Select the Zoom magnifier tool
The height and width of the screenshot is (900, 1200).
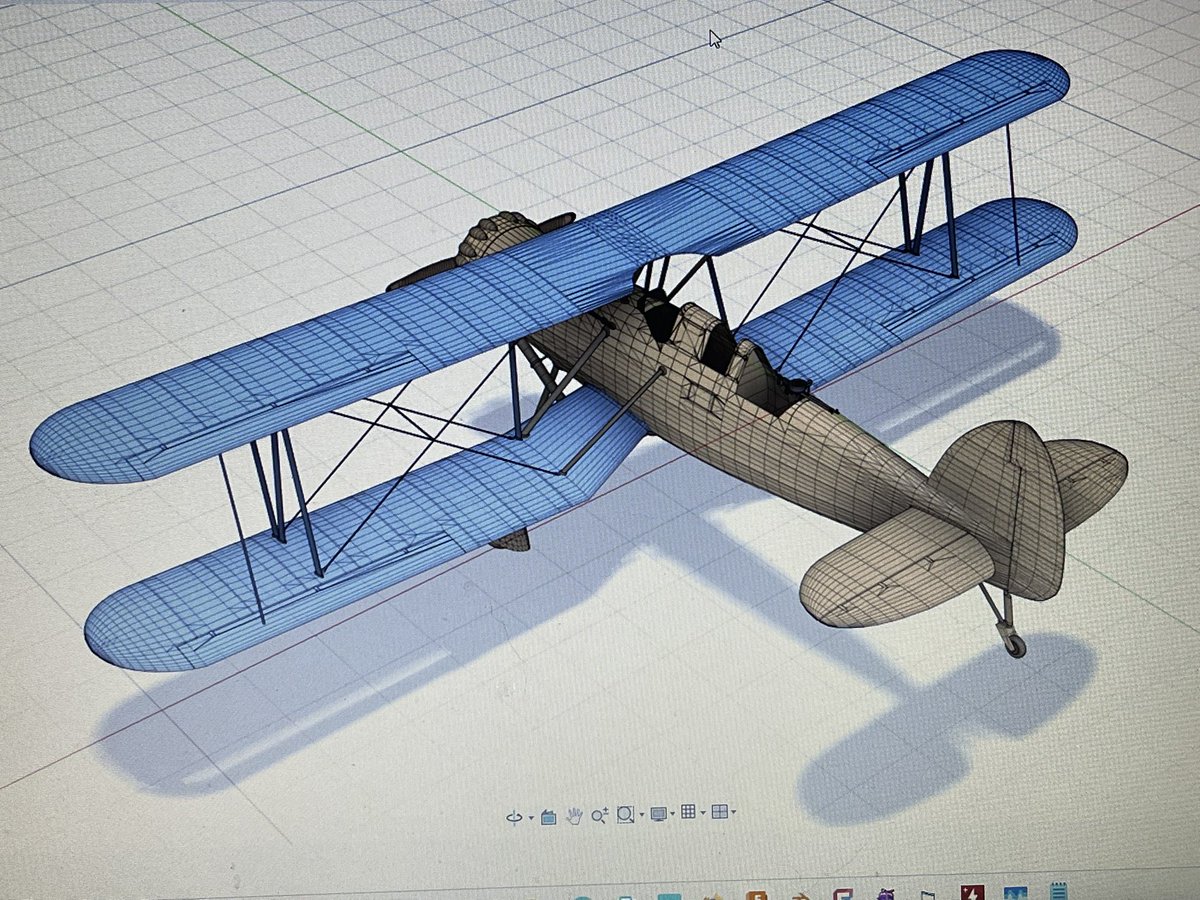pos(600,816)
